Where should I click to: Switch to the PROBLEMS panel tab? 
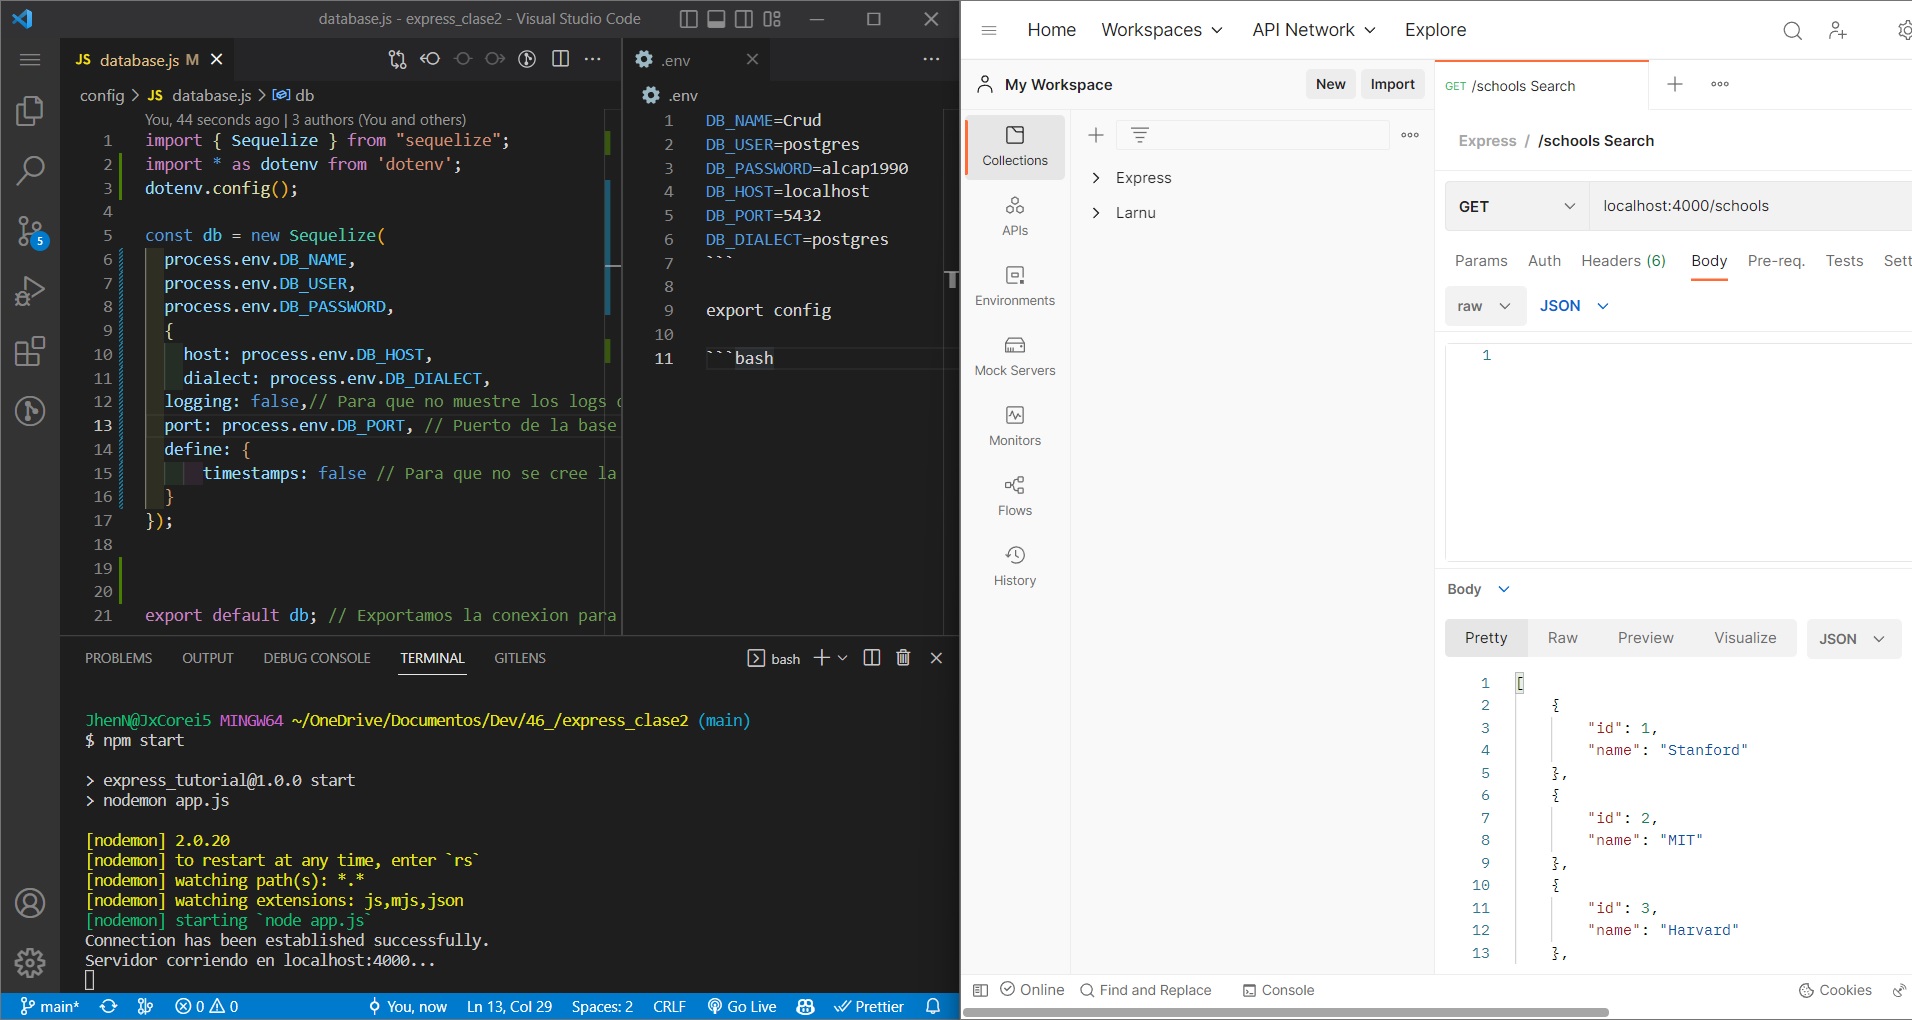tap(119, 658)
